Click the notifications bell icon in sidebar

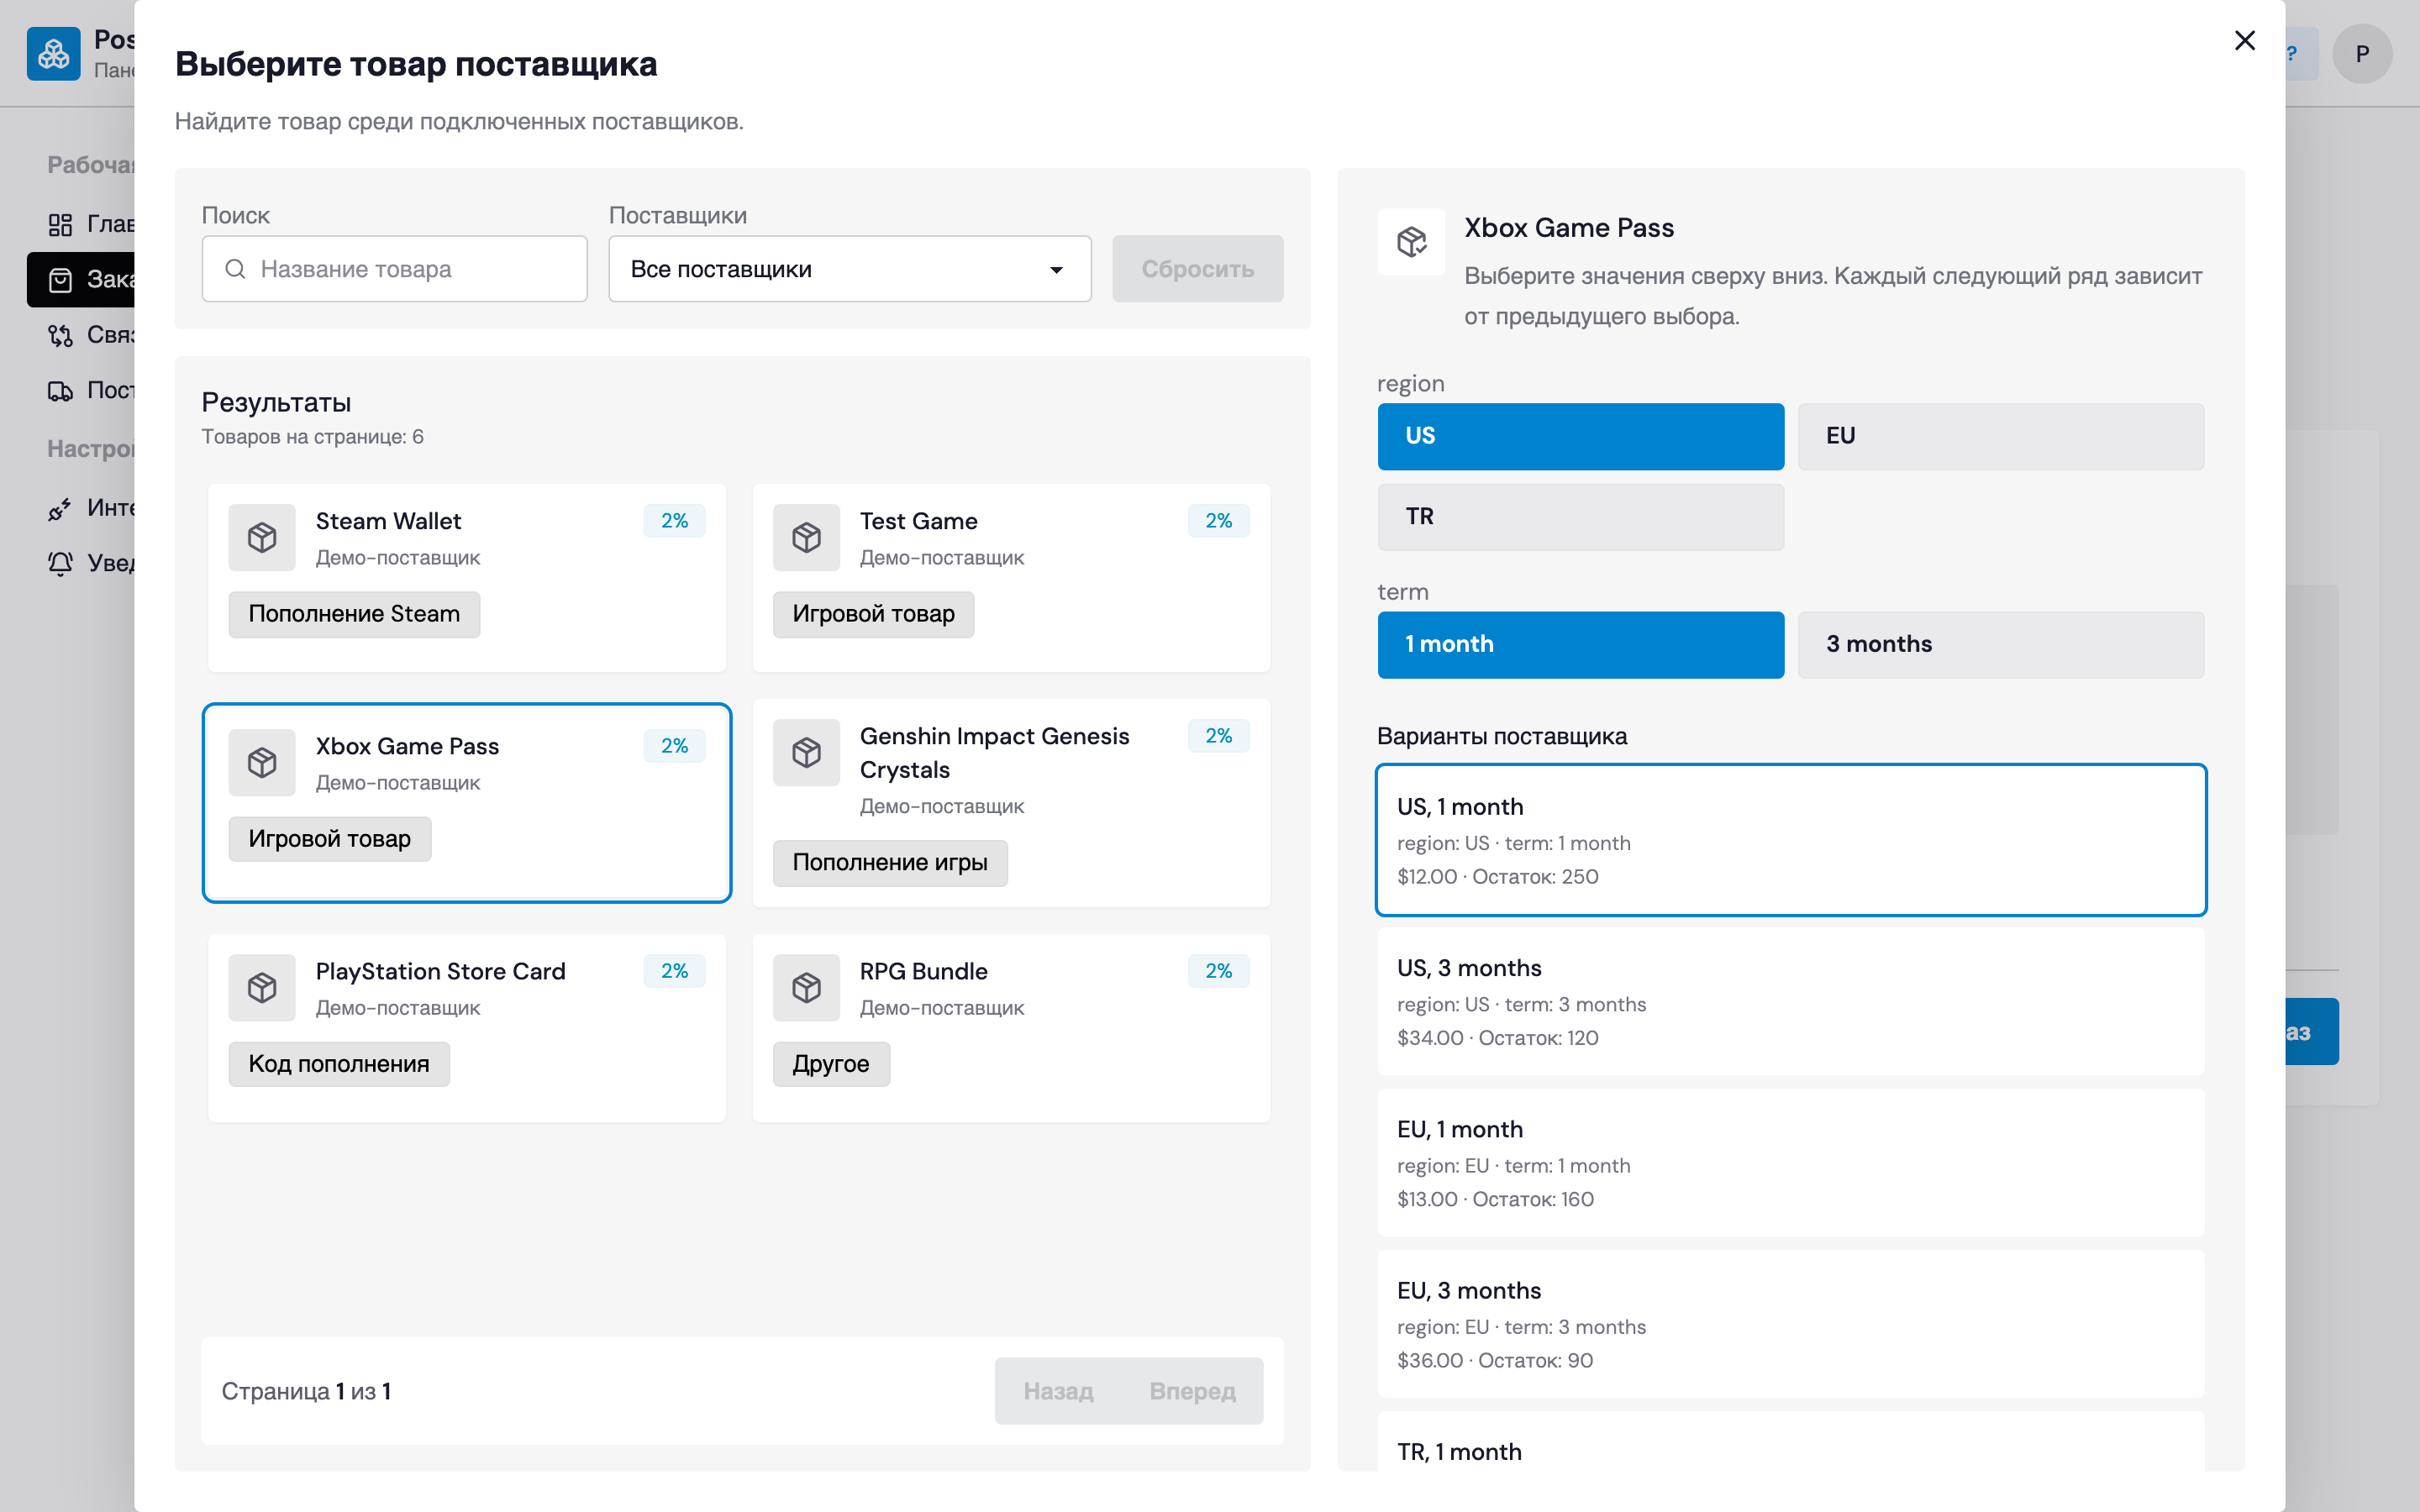[x=60, y=563]
